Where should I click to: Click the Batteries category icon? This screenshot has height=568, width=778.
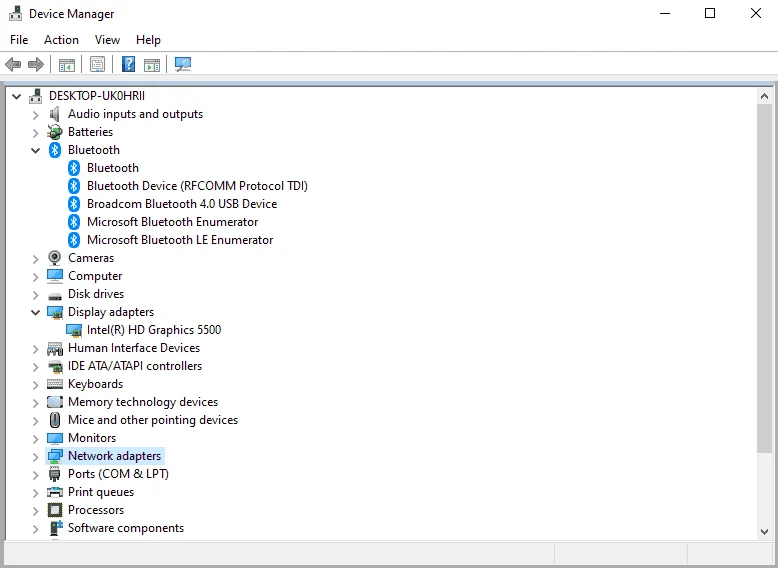click(x=55, y=132)
